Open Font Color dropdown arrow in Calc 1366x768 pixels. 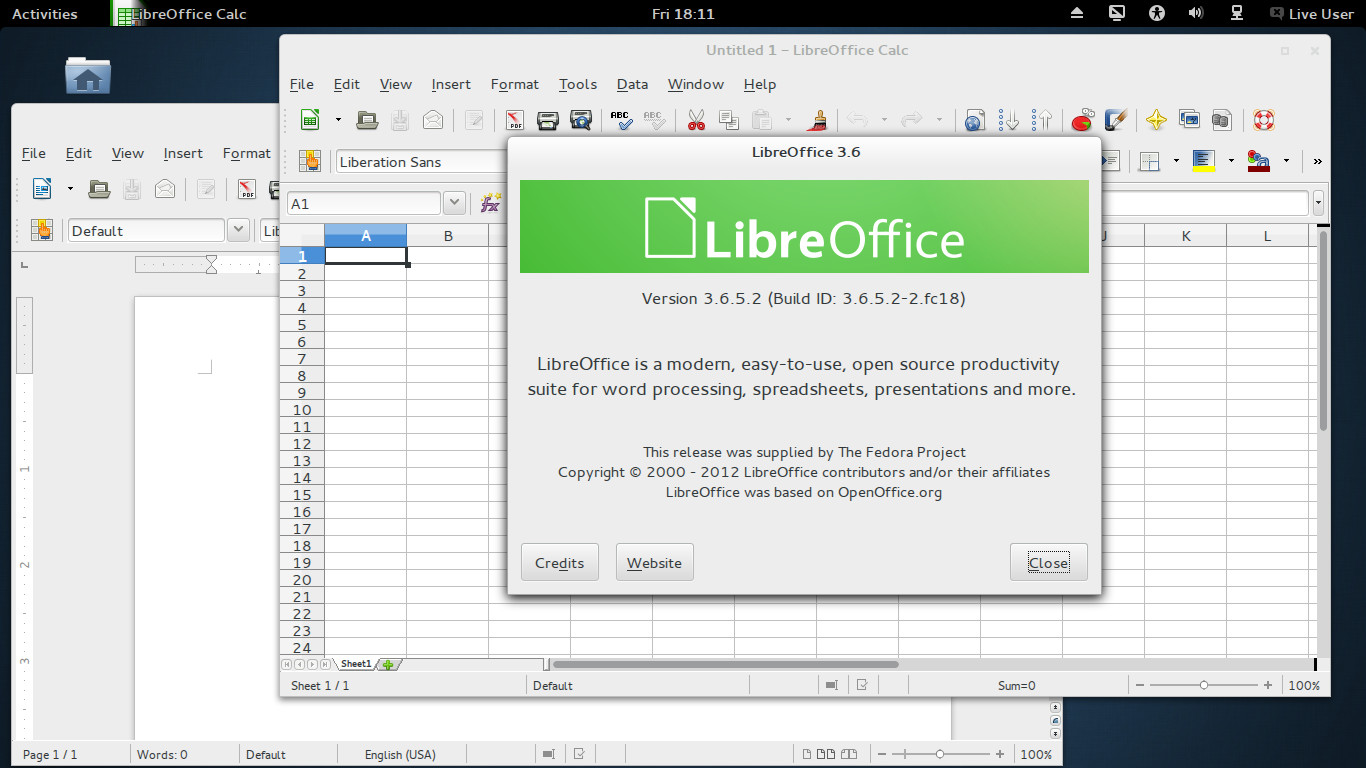point(1286,161)
